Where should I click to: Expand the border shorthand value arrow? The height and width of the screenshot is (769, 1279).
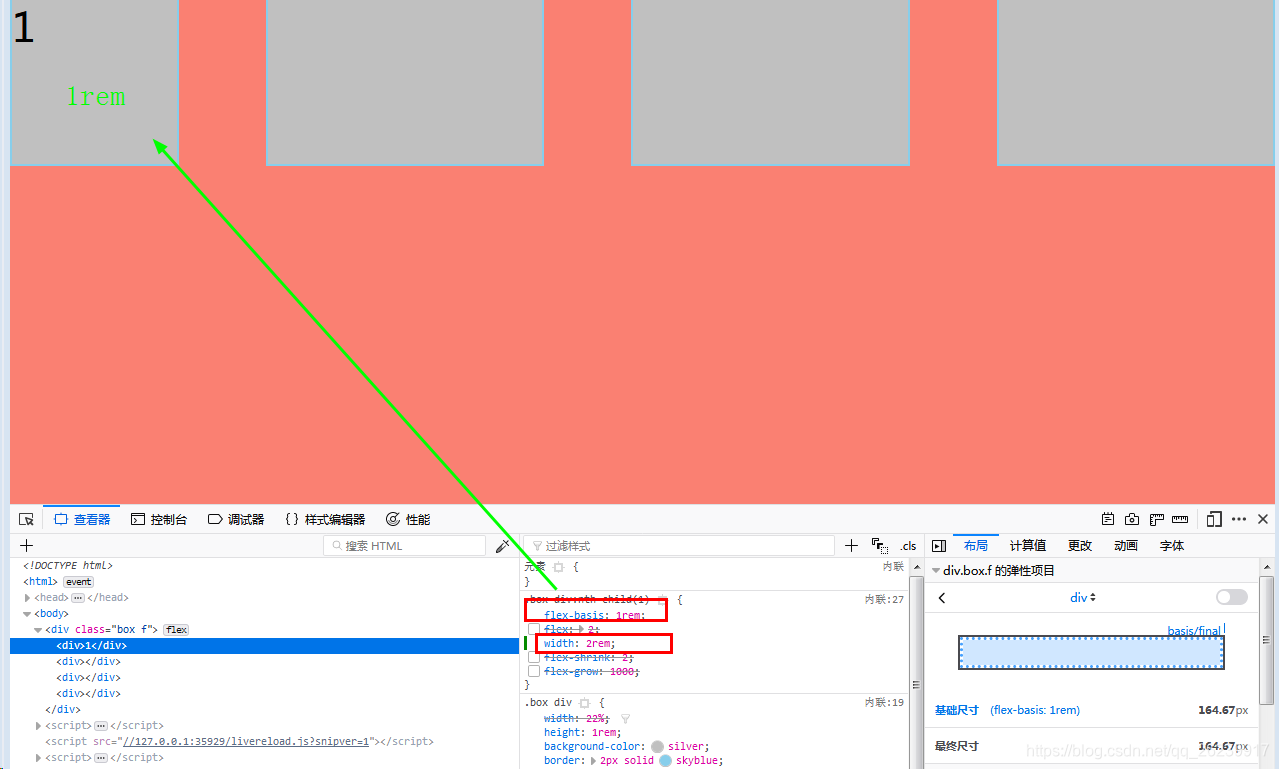(x=594, y=760)
